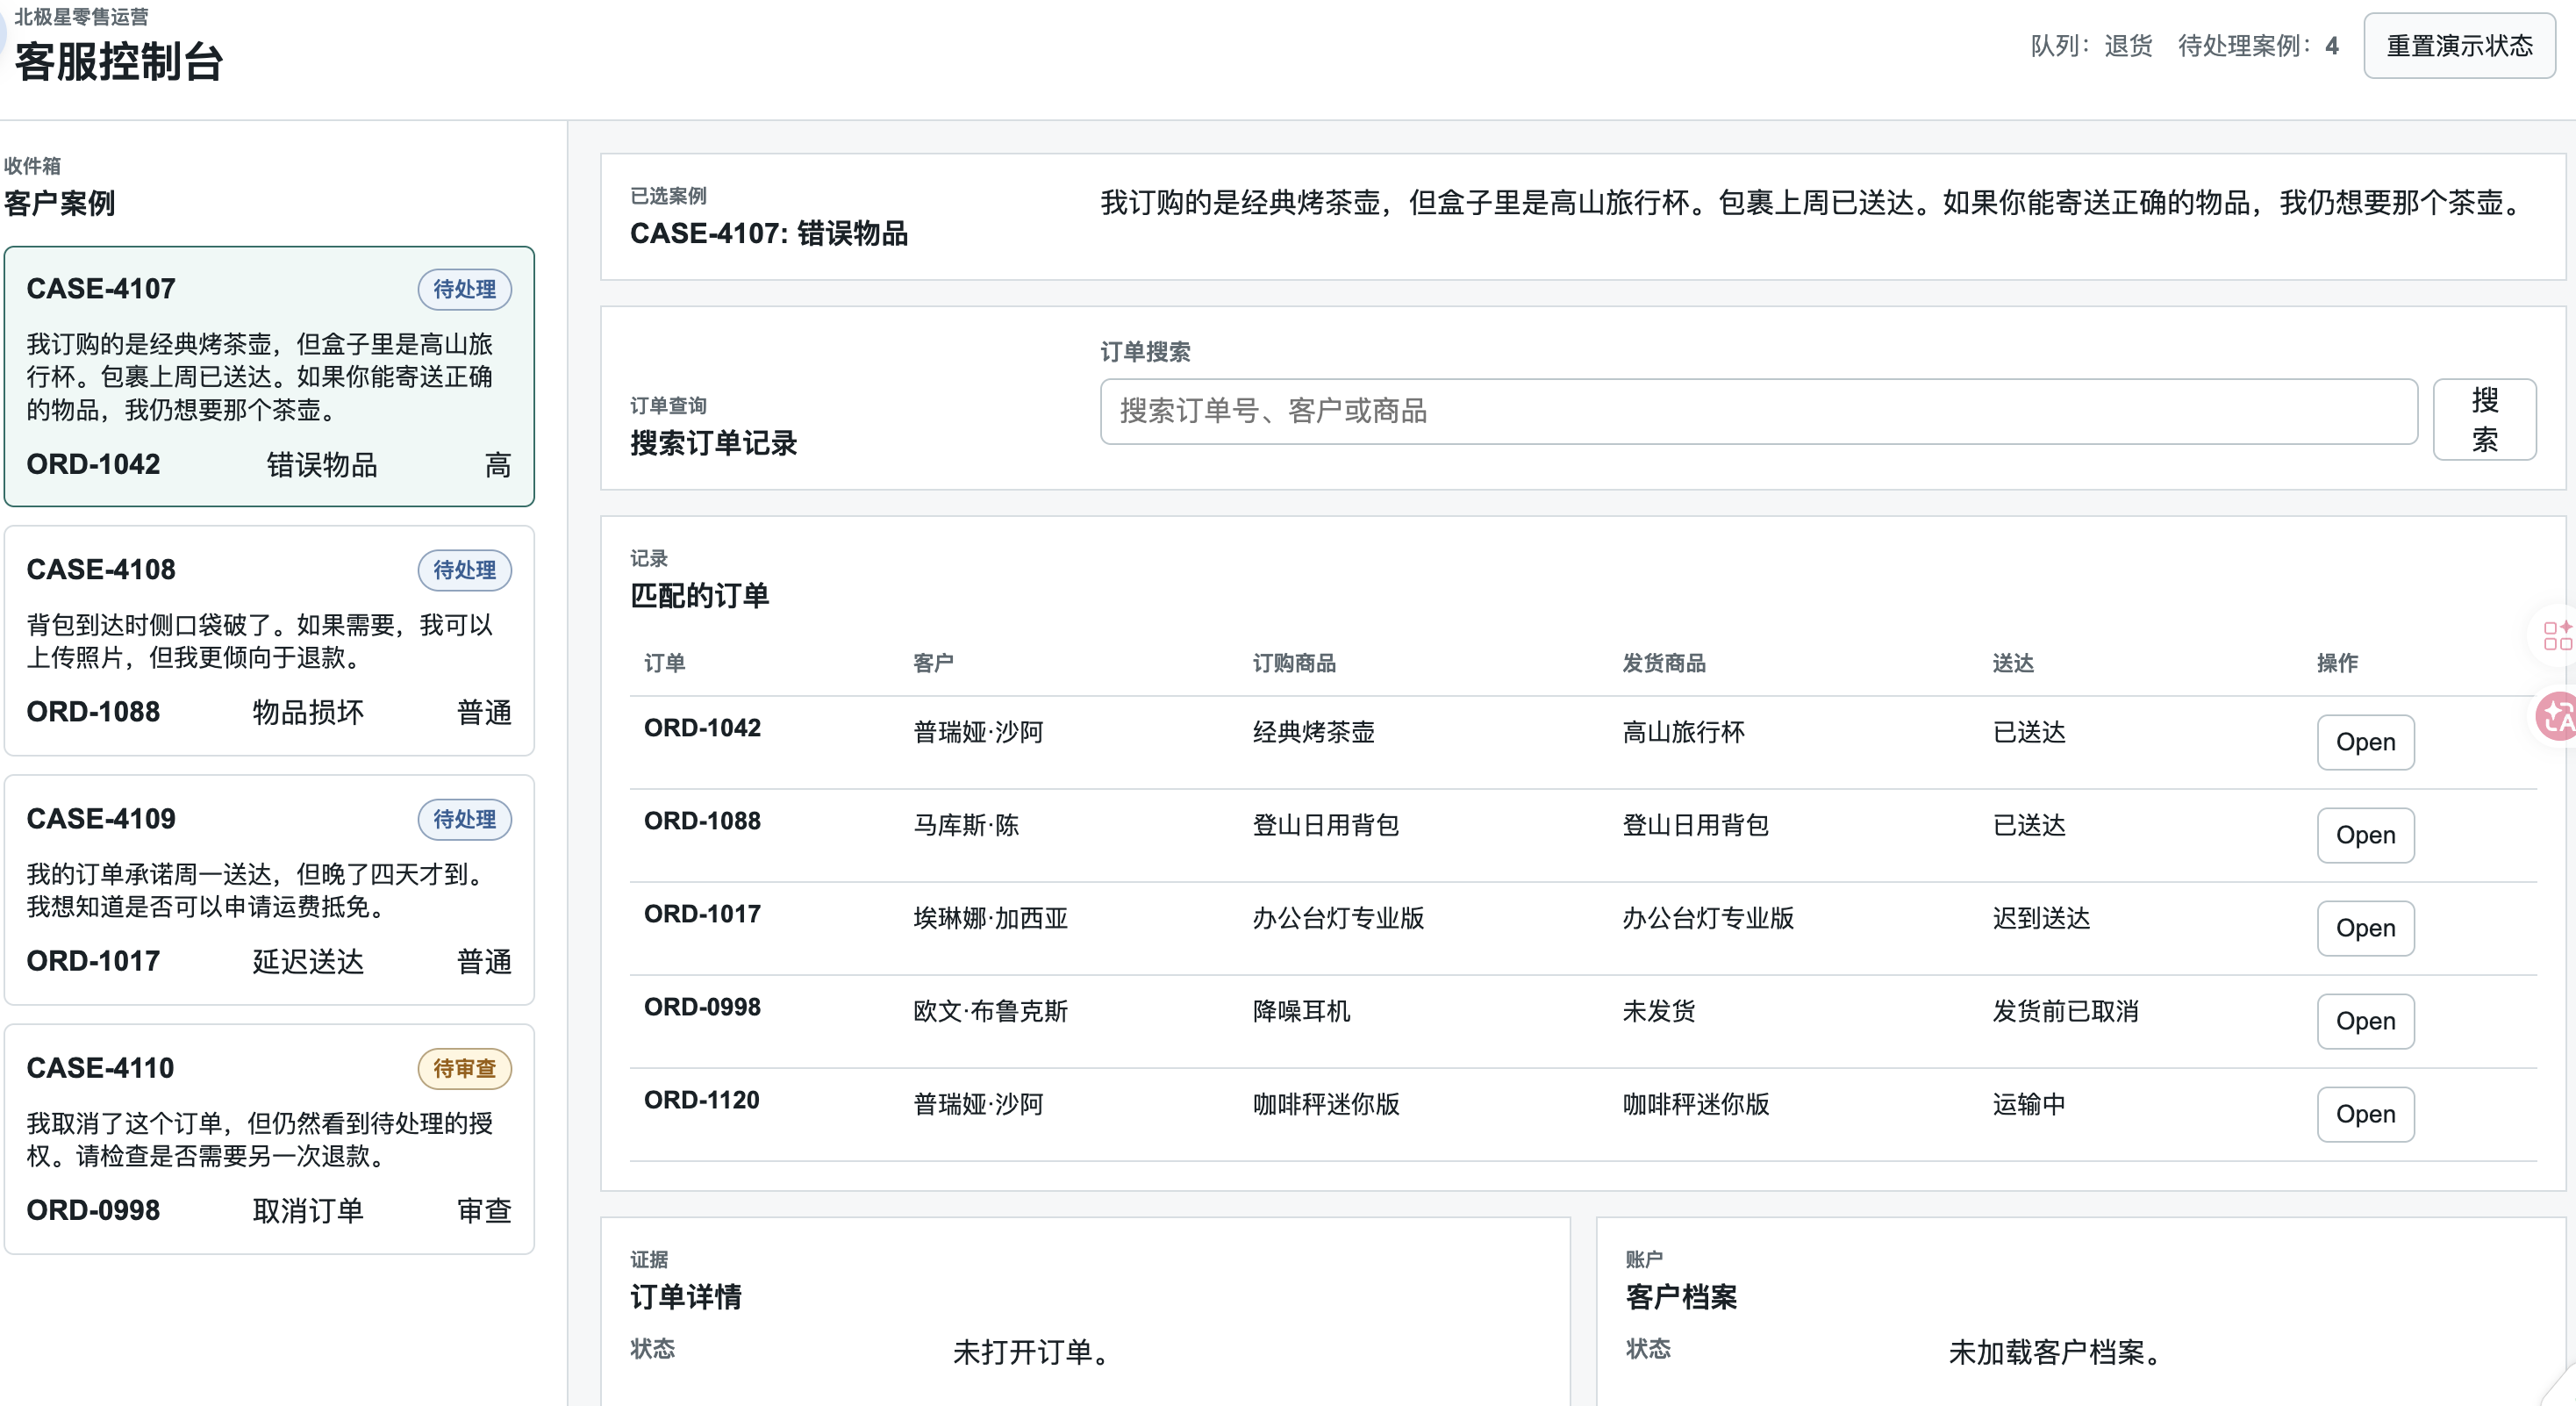
Task: Click 办公台灯专业版 in the 订购商品 column
Action: pyautogui.click(x=1338, y=918)
